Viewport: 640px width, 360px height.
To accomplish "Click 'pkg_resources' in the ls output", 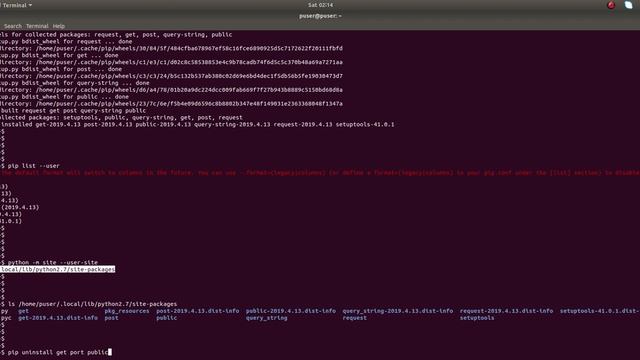I will coord(127,311).
